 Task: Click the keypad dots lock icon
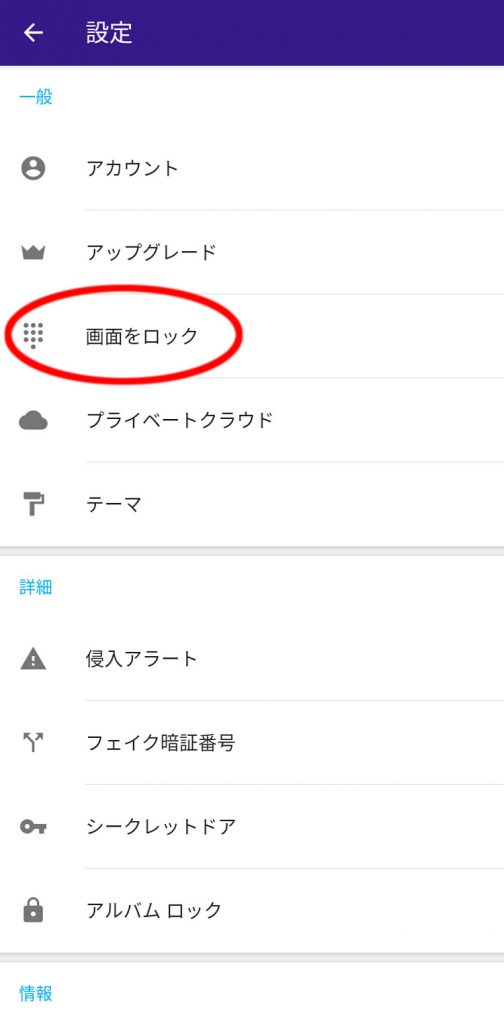[33, 336]
